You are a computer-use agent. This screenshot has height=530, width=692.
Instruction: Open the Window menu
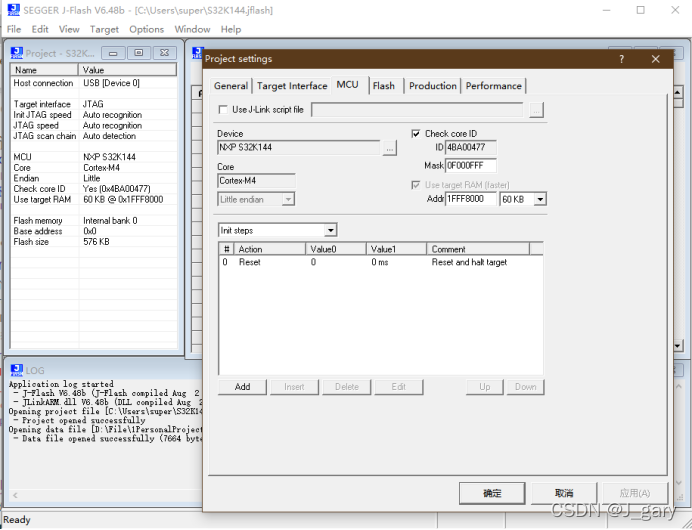tap(192, 30)
